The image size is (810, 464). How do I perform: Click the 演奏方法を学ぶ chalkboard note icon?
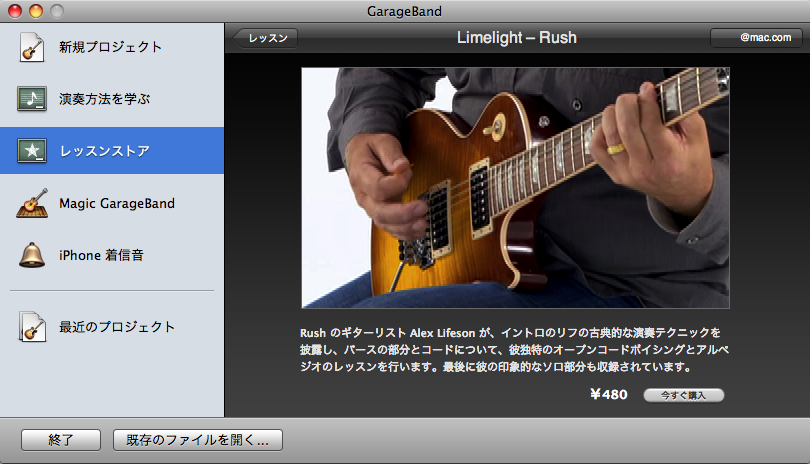point(32,99)
